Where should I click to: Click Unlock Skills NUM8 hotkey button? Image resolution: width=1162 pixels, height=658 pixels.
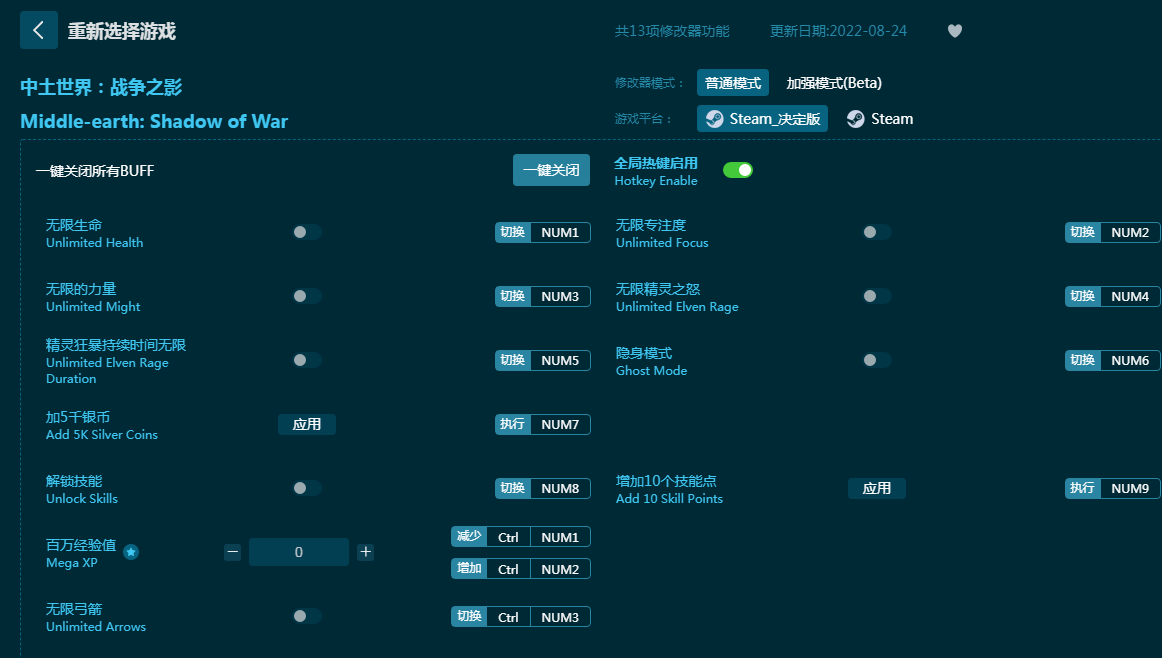(543, 488)
